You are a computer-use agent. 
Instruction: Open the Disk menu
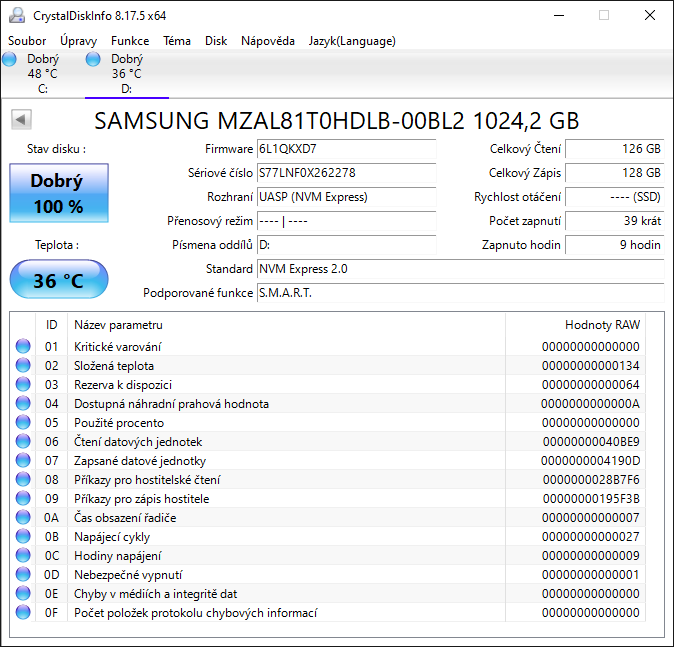[216, 41]
